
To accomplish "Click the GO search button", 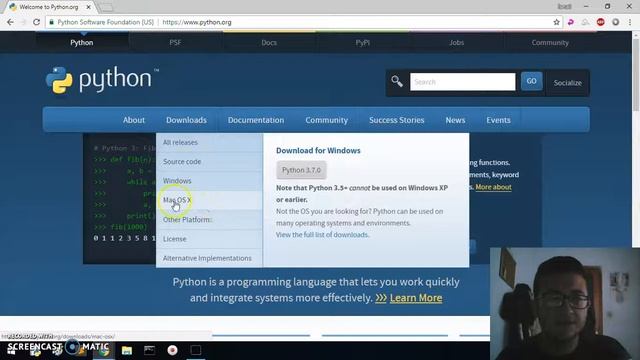I will click(531, 81).
